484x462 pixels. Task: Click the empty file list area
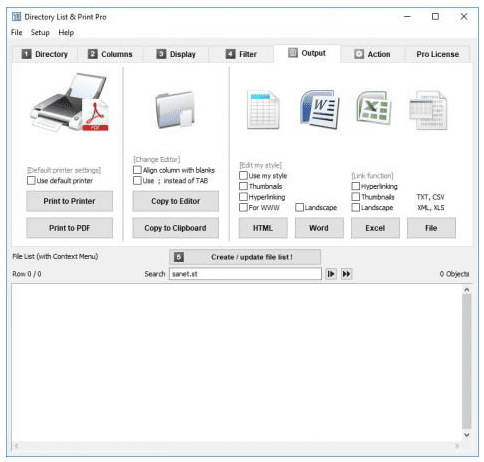click(x=237, y=363)
